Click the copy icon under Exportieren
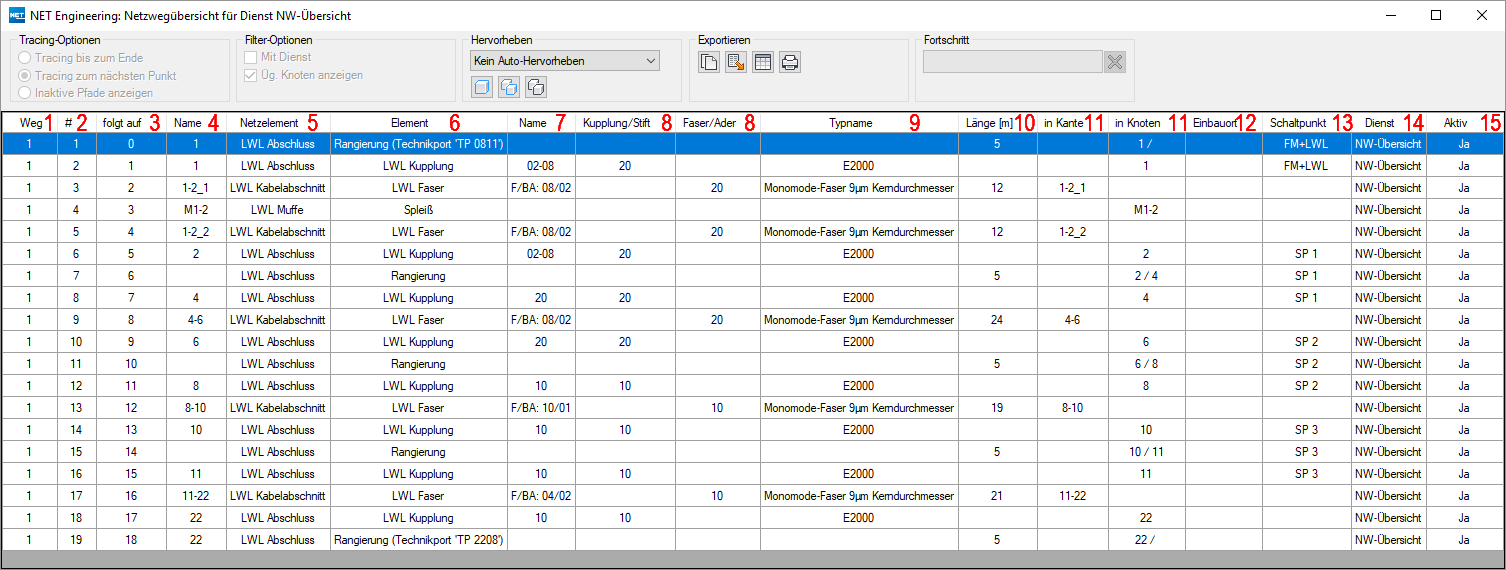The height and width of the screenshot is (570, 1506). pos(708,62)
